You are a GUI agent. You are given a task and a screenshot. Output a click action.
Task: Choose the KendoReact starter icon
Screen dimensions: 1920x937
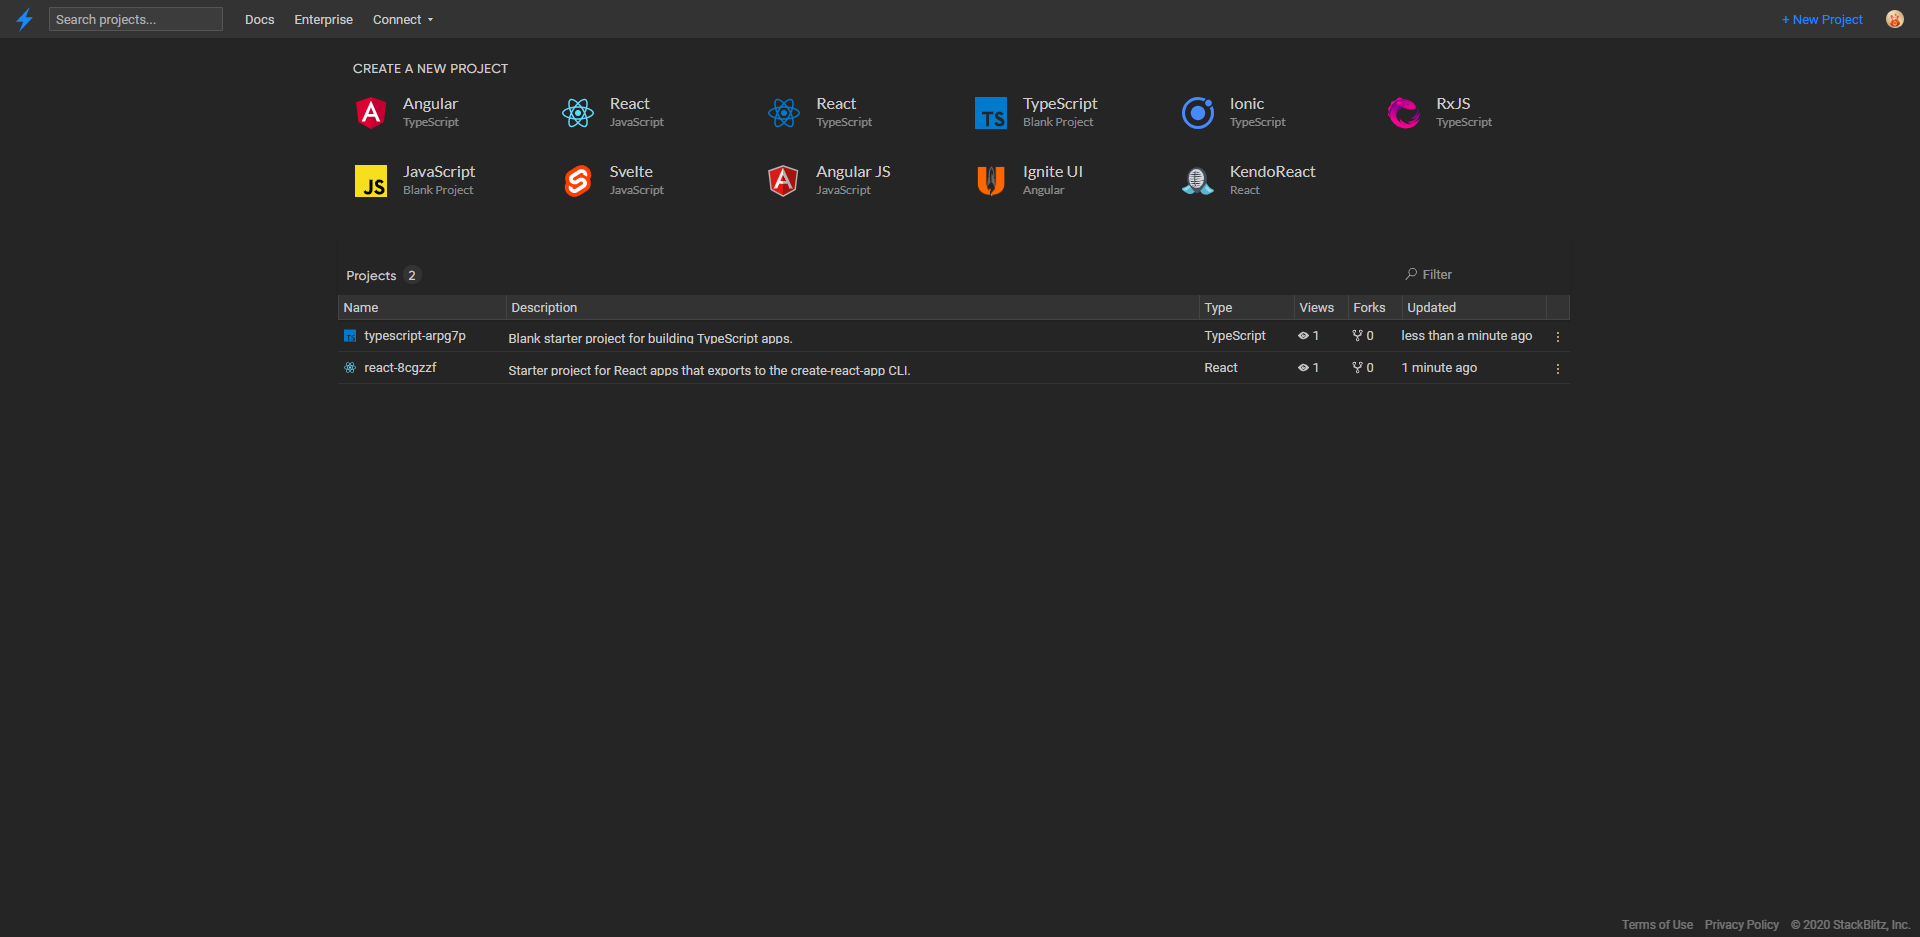[x=1198, y=181]
